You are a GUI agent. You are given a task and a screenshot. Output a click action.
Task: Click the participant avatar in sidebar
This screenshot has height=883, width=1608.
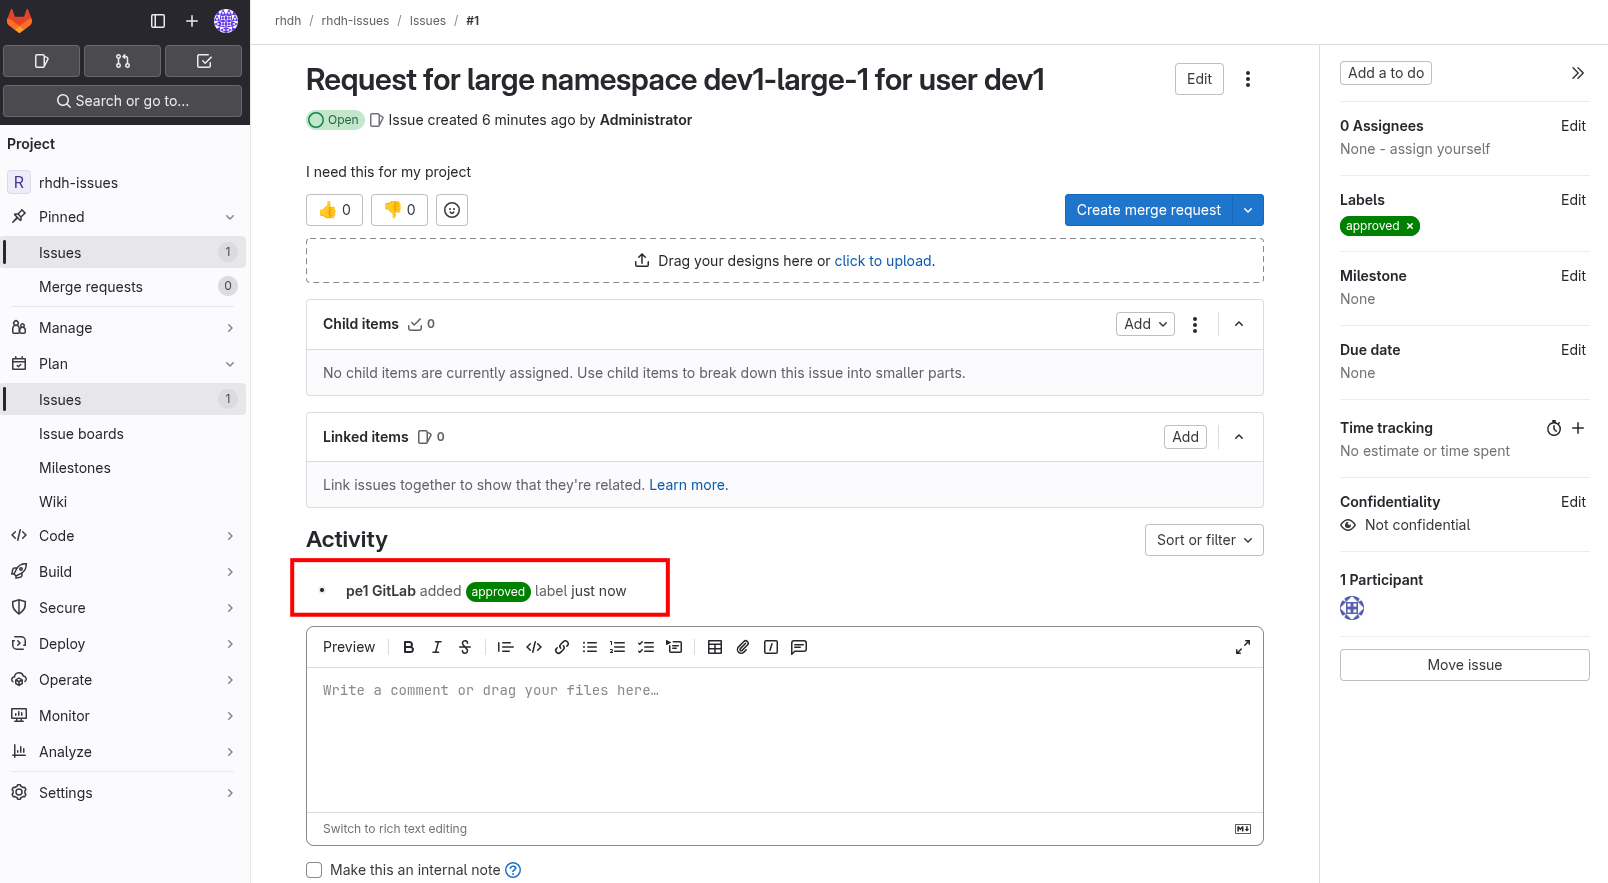coord(1352,608)
